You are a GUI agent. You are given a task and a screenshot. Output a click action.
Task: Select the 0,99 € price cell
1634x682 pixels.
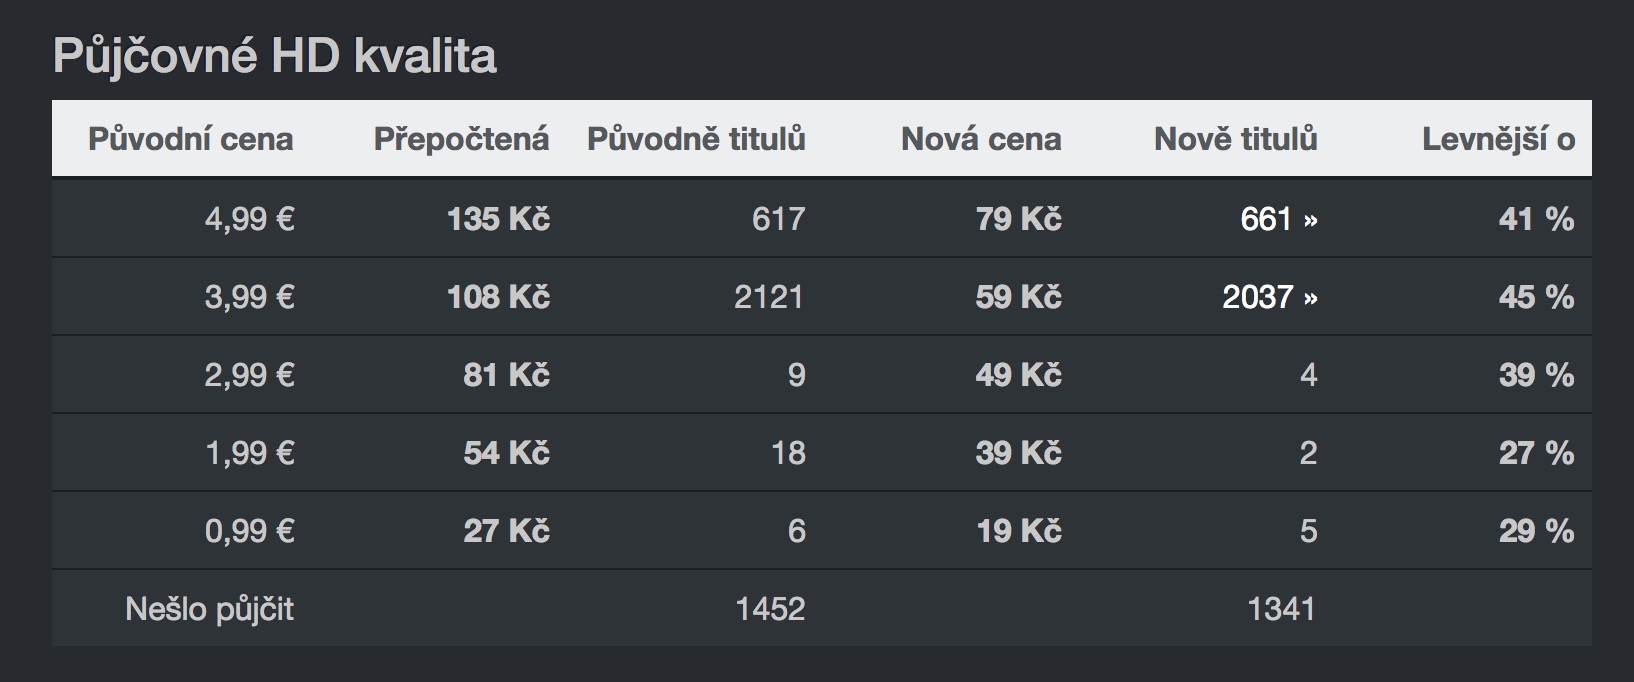249,531
